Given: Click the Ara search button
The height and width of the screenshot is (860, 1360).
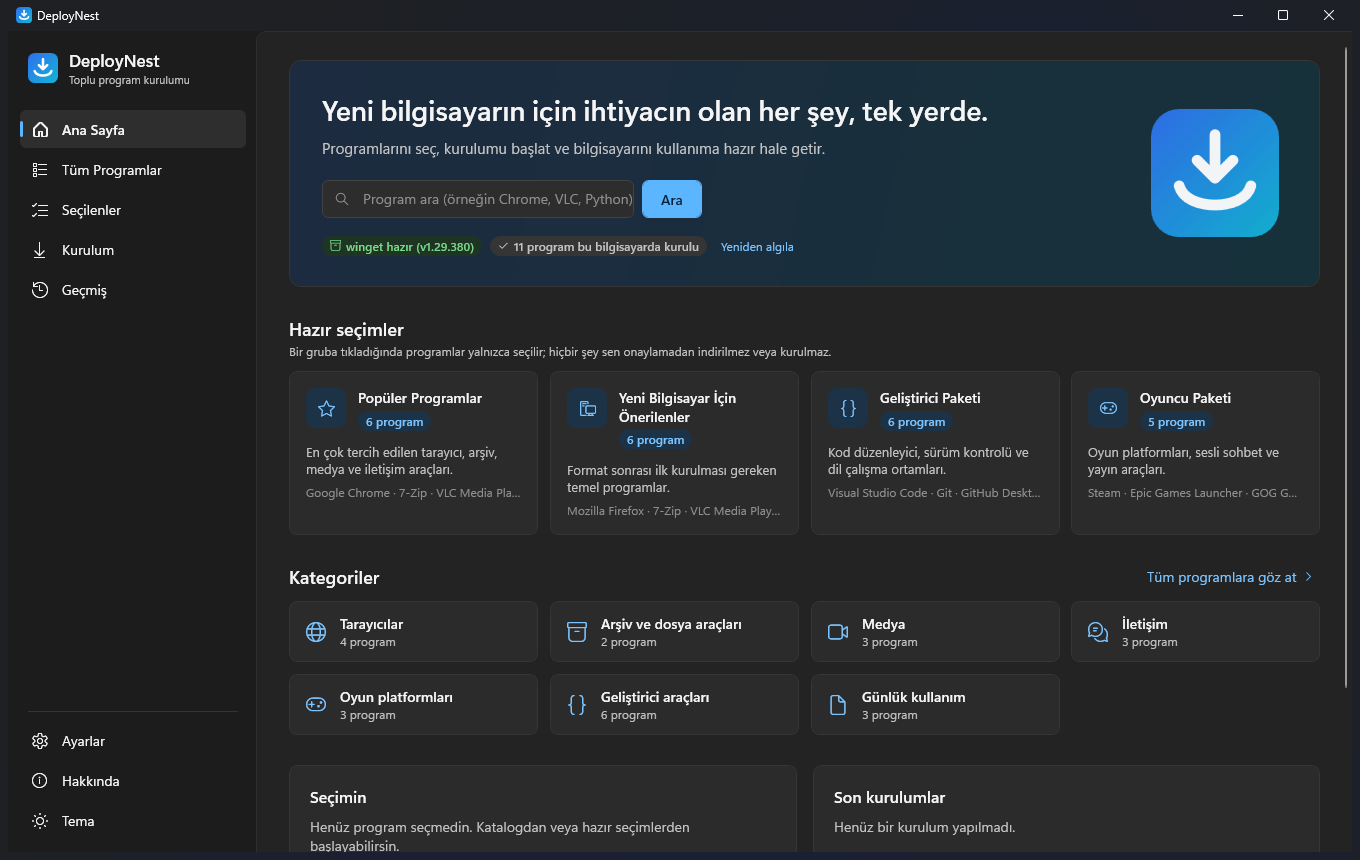Looking at the screenshot, I should coord(672,199).
